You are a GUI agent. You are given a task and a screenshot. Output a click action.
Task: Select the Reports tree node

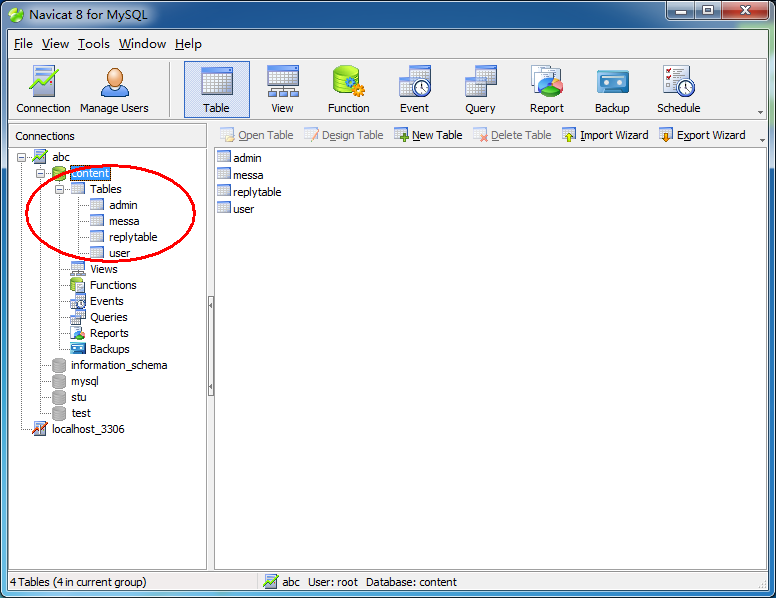coord(109,333)
